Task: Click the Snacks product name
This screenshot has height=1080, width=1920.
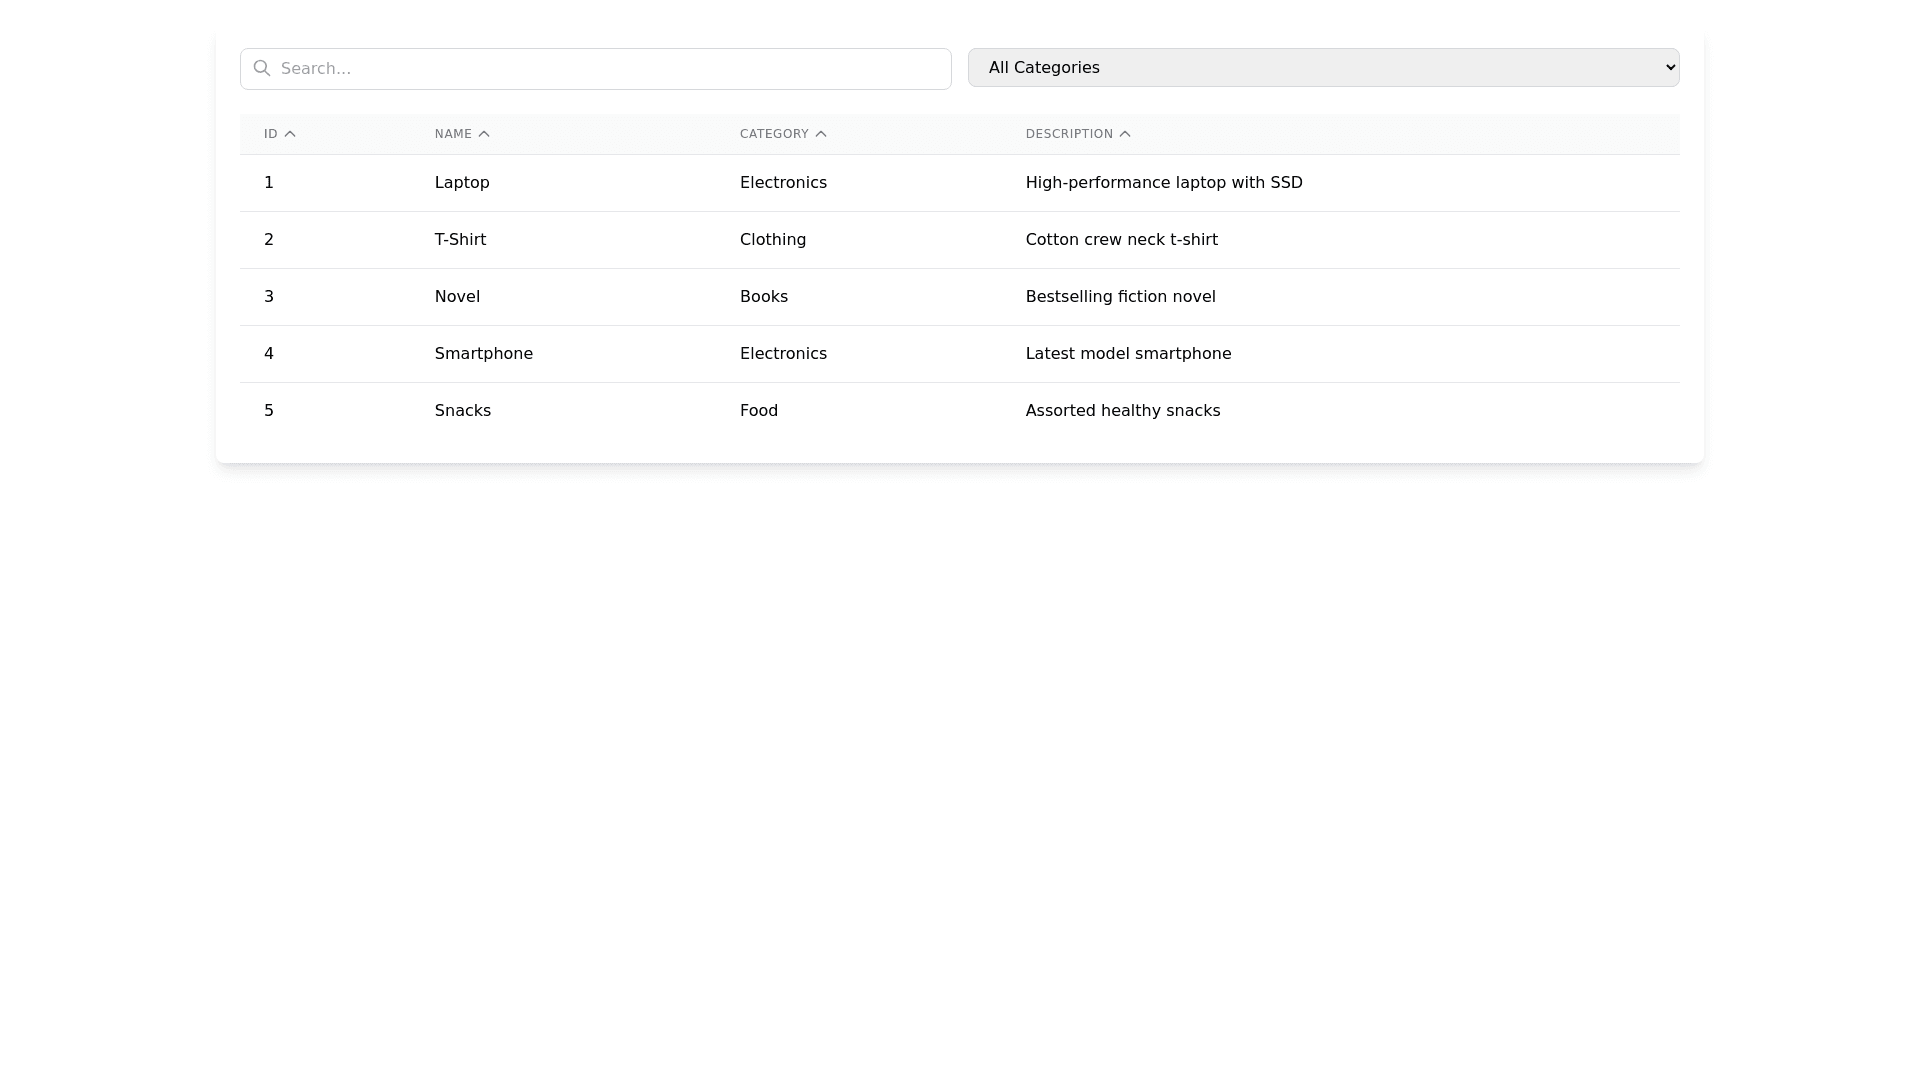Action: click(x=463, y=411)
